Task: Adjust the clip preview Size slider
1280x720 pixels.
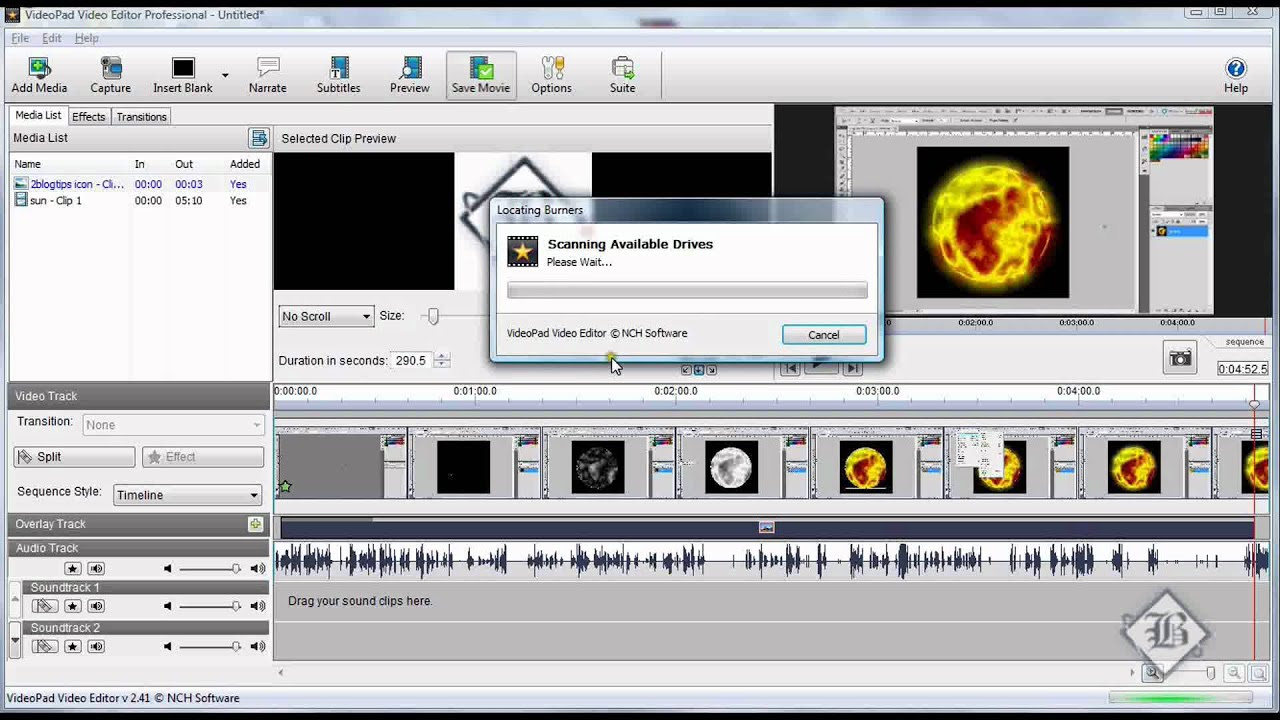Action: [x=432, y=316]
